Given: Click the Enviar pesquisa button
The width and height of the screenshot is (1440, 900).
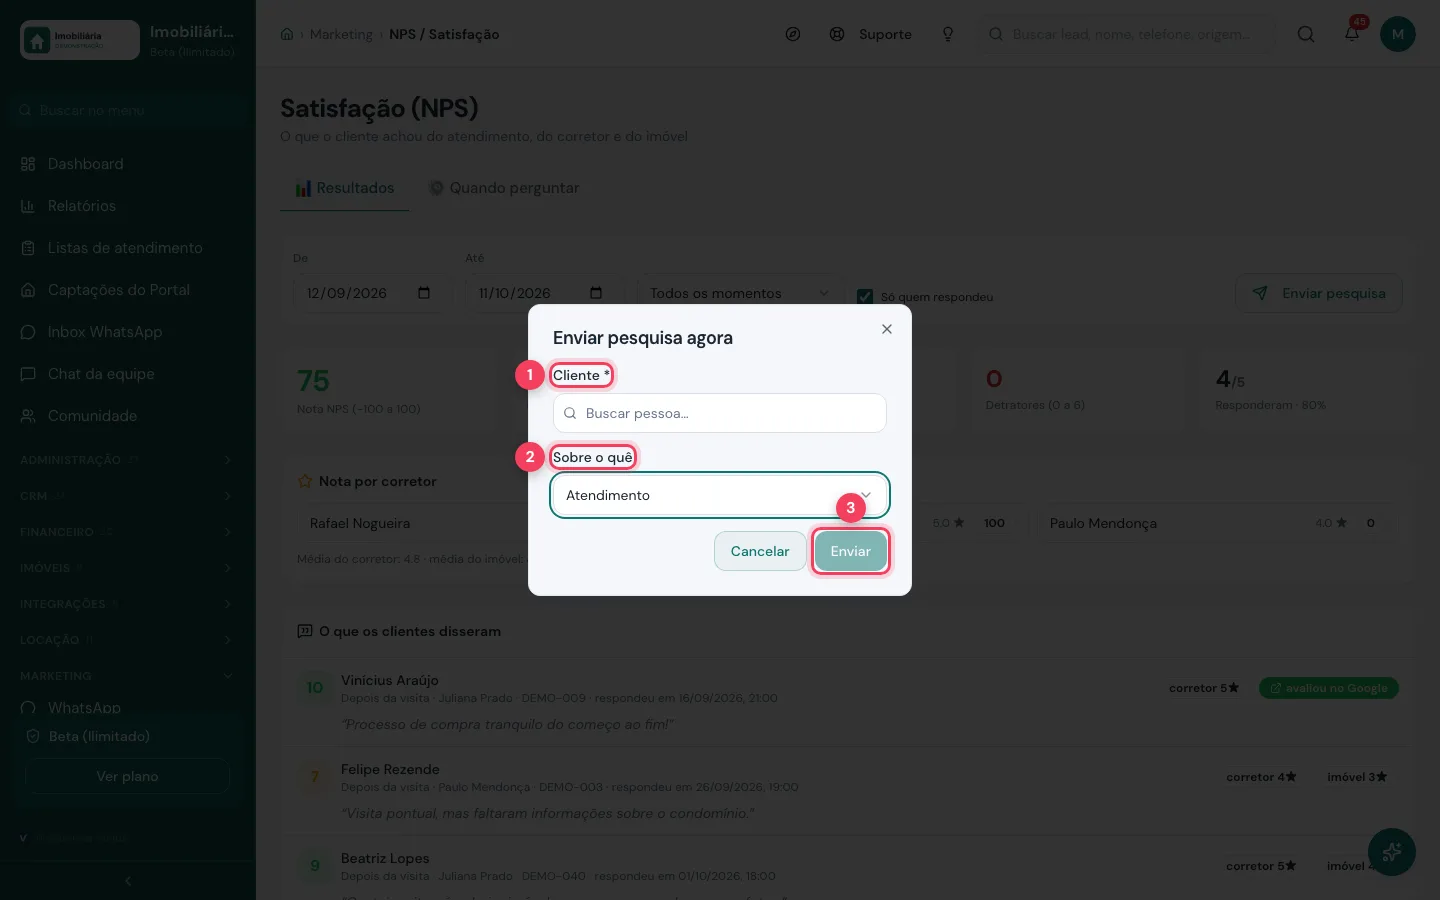Looking at the screenshot, I should coord(1319,293).
